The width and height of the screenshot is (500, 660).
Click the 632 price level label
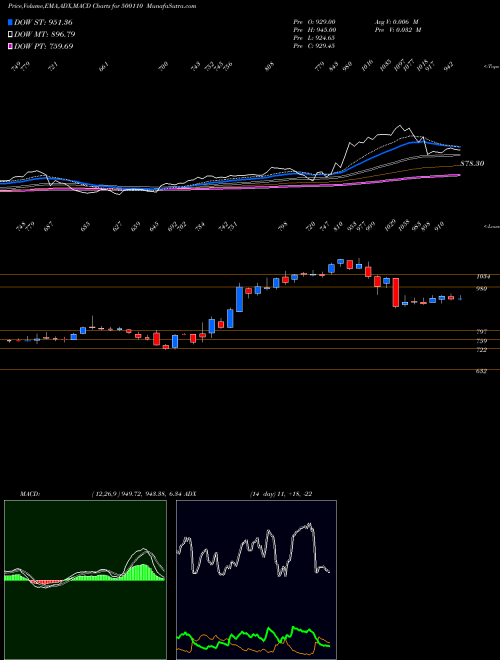pos(481,371)
